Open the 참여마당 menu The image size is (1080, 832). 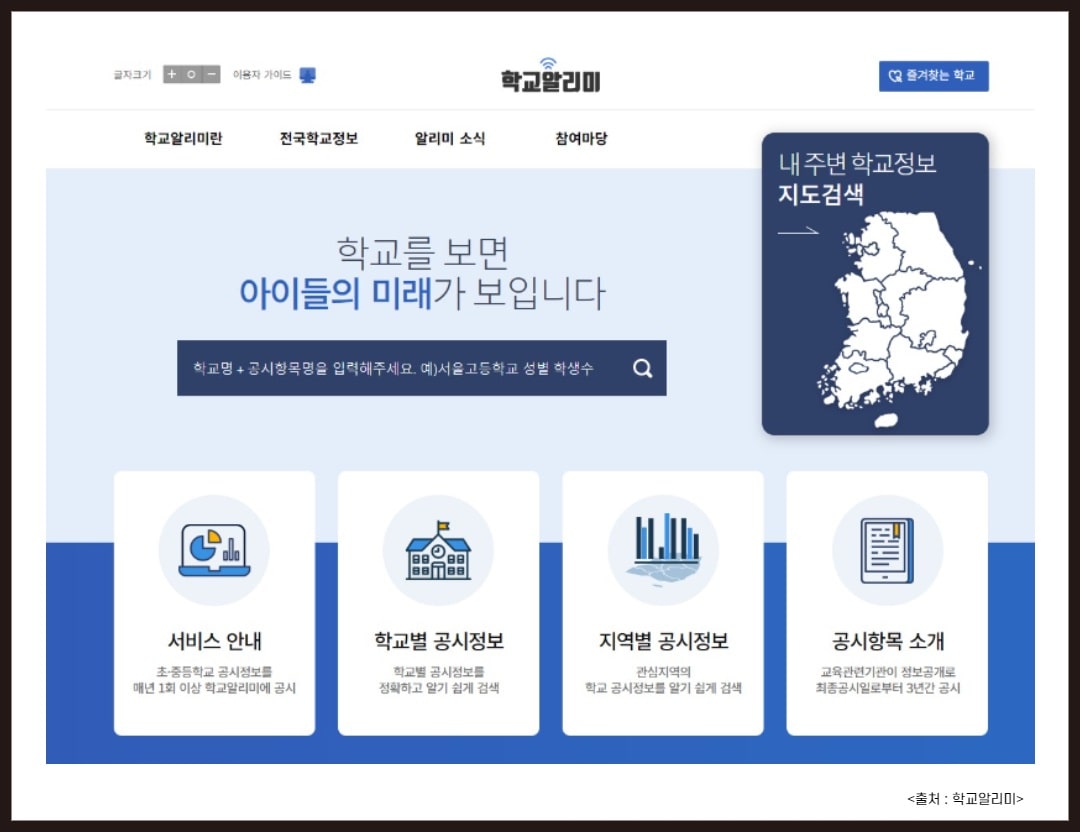click(581, 138)
